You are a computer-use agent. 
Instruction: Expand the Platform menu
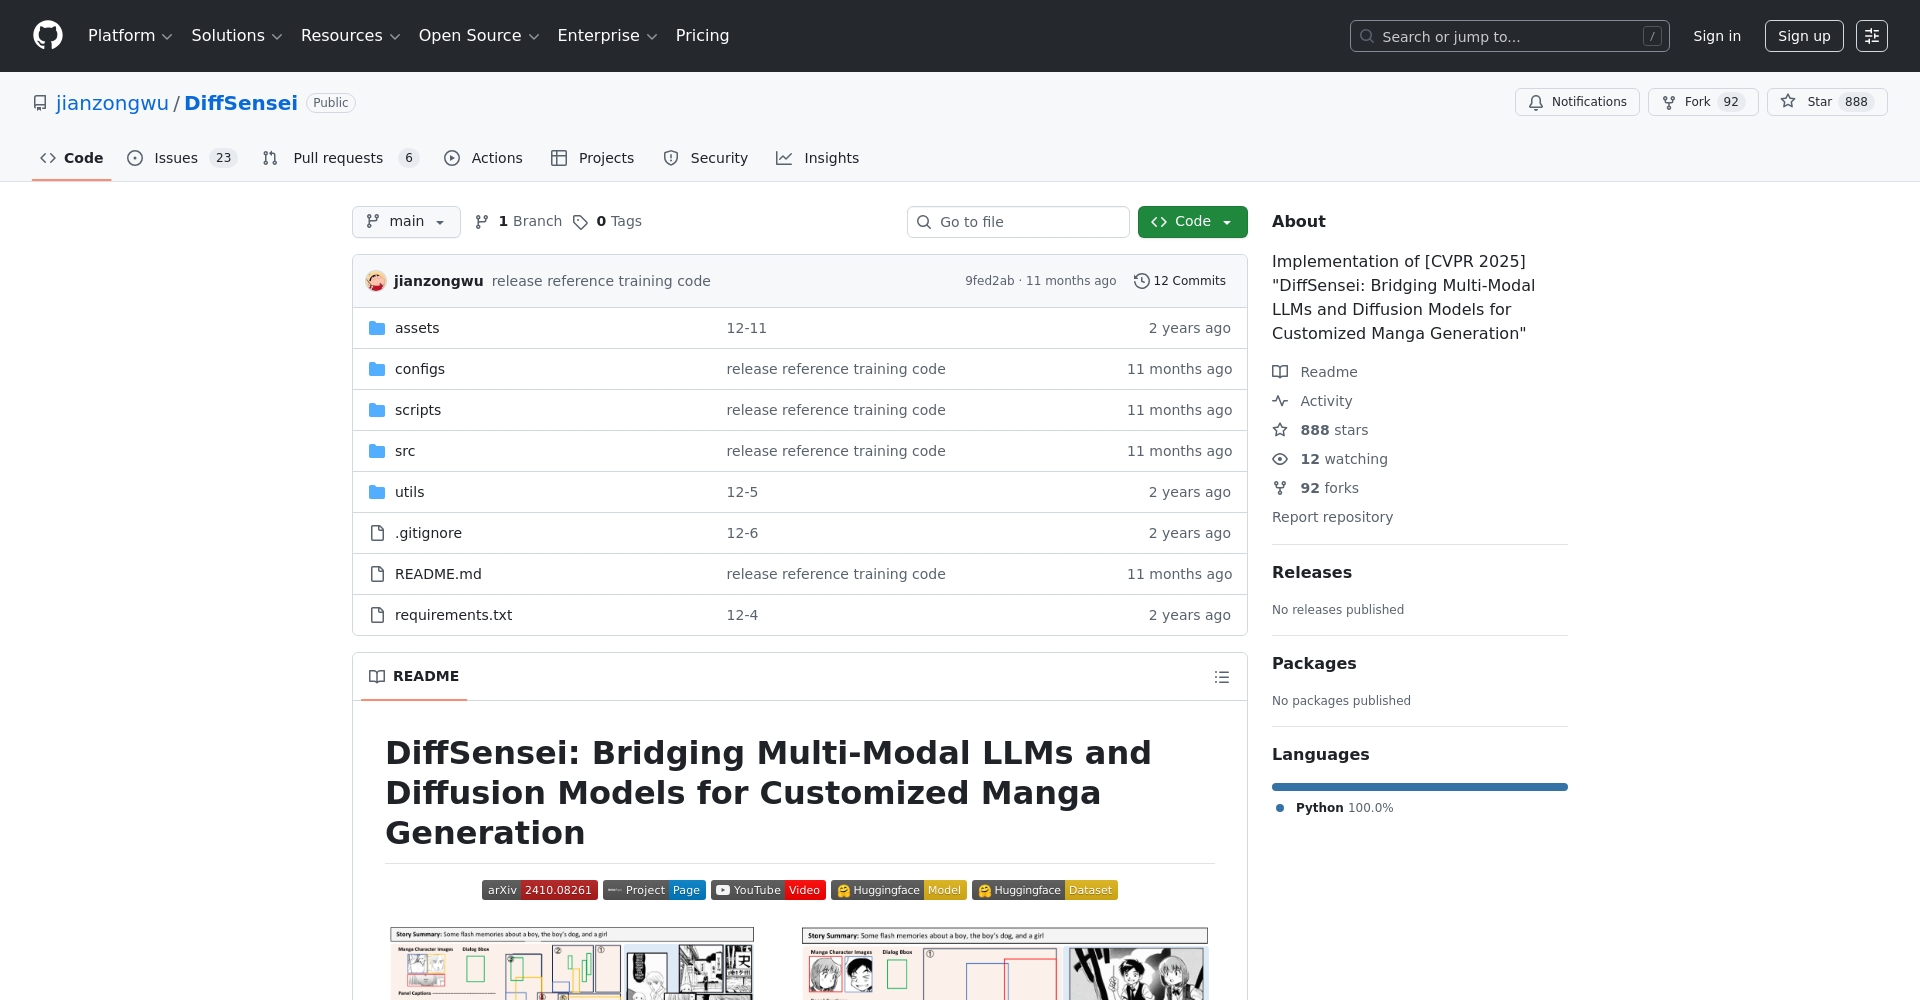click(x=130, y=36)
